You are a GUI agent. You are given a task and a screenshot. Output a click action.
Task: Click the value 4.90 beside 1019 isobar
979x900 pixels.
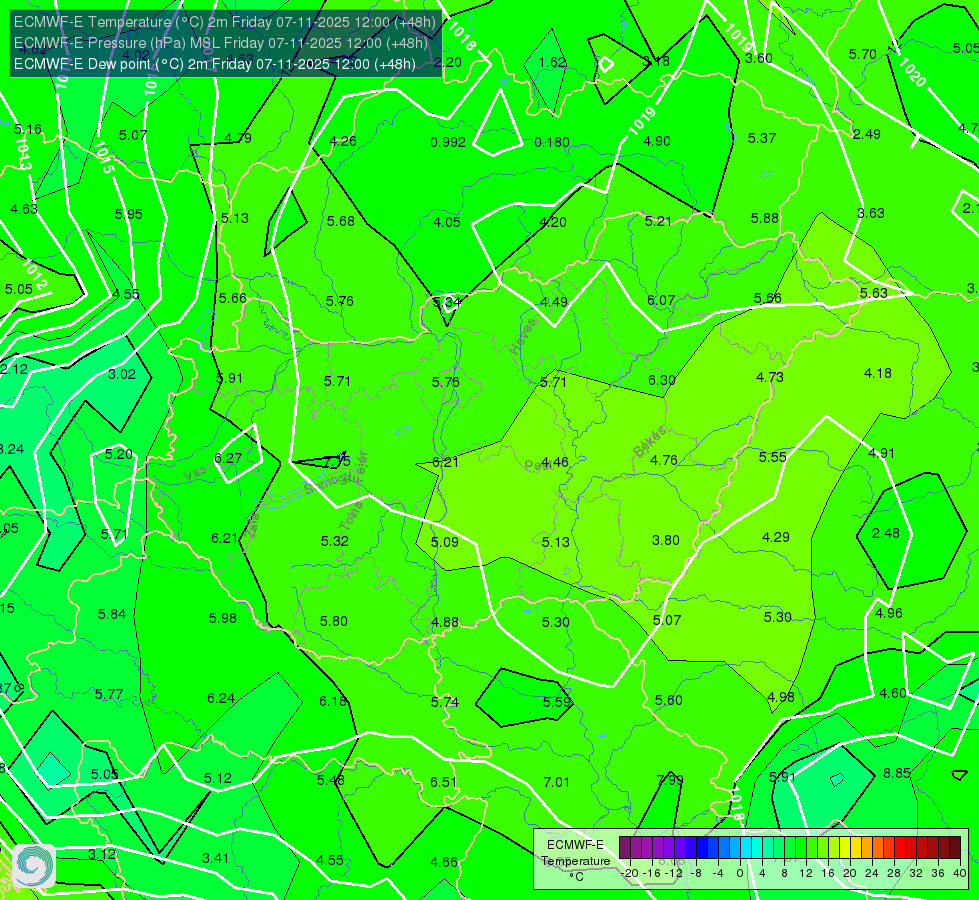[x=657, y=141]
